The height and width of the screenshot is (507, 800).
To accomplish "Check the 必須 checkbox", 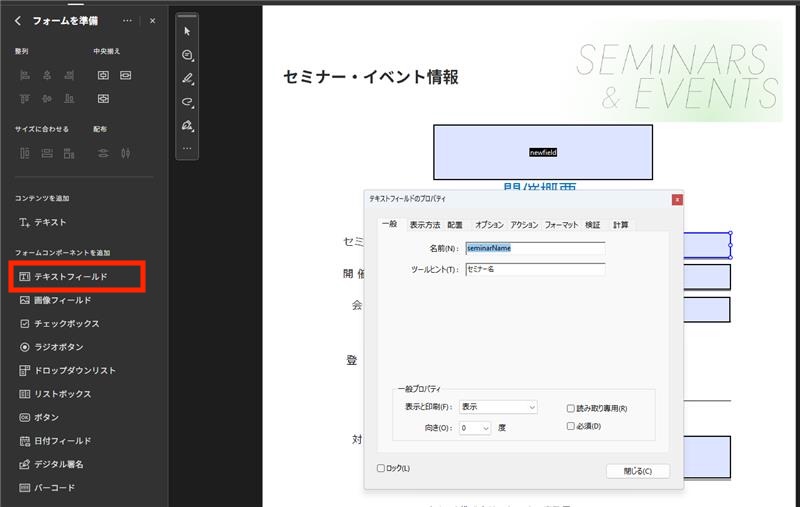I will point(571,426).
